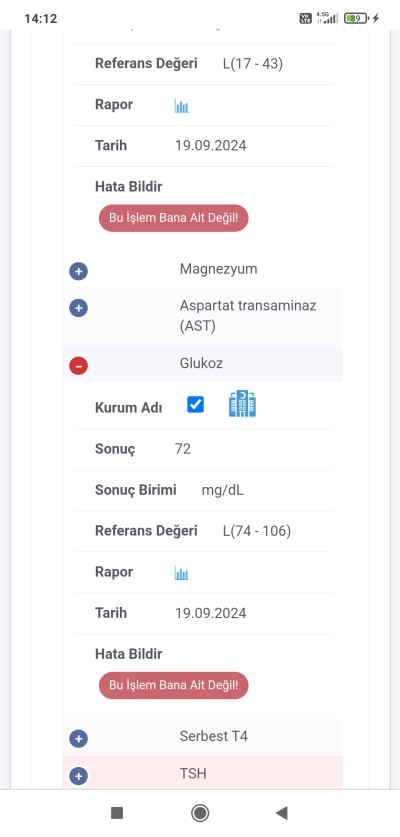
Task: Expand the Magnezyum result row
Action: point(79,271)
